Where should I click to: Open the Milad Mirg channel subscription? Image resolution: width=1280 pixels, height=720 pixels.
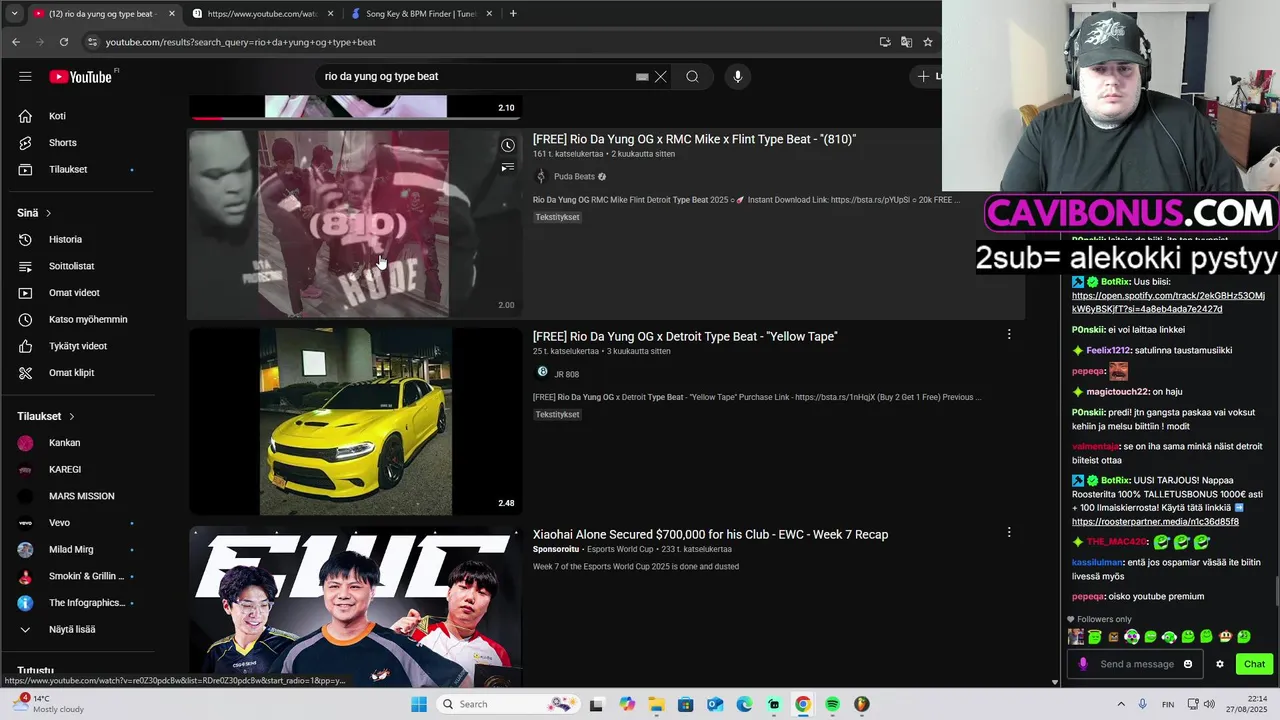(x=70, y=549)
